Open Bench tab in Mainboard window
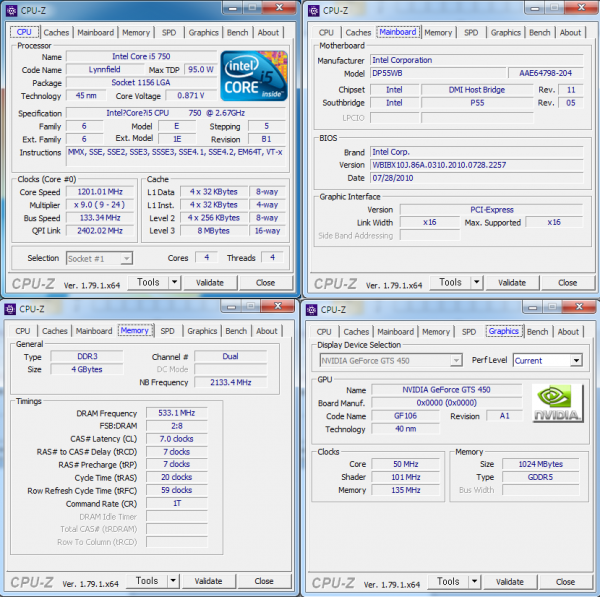This screenshot has width=600, height=597. tap(540, 33)
